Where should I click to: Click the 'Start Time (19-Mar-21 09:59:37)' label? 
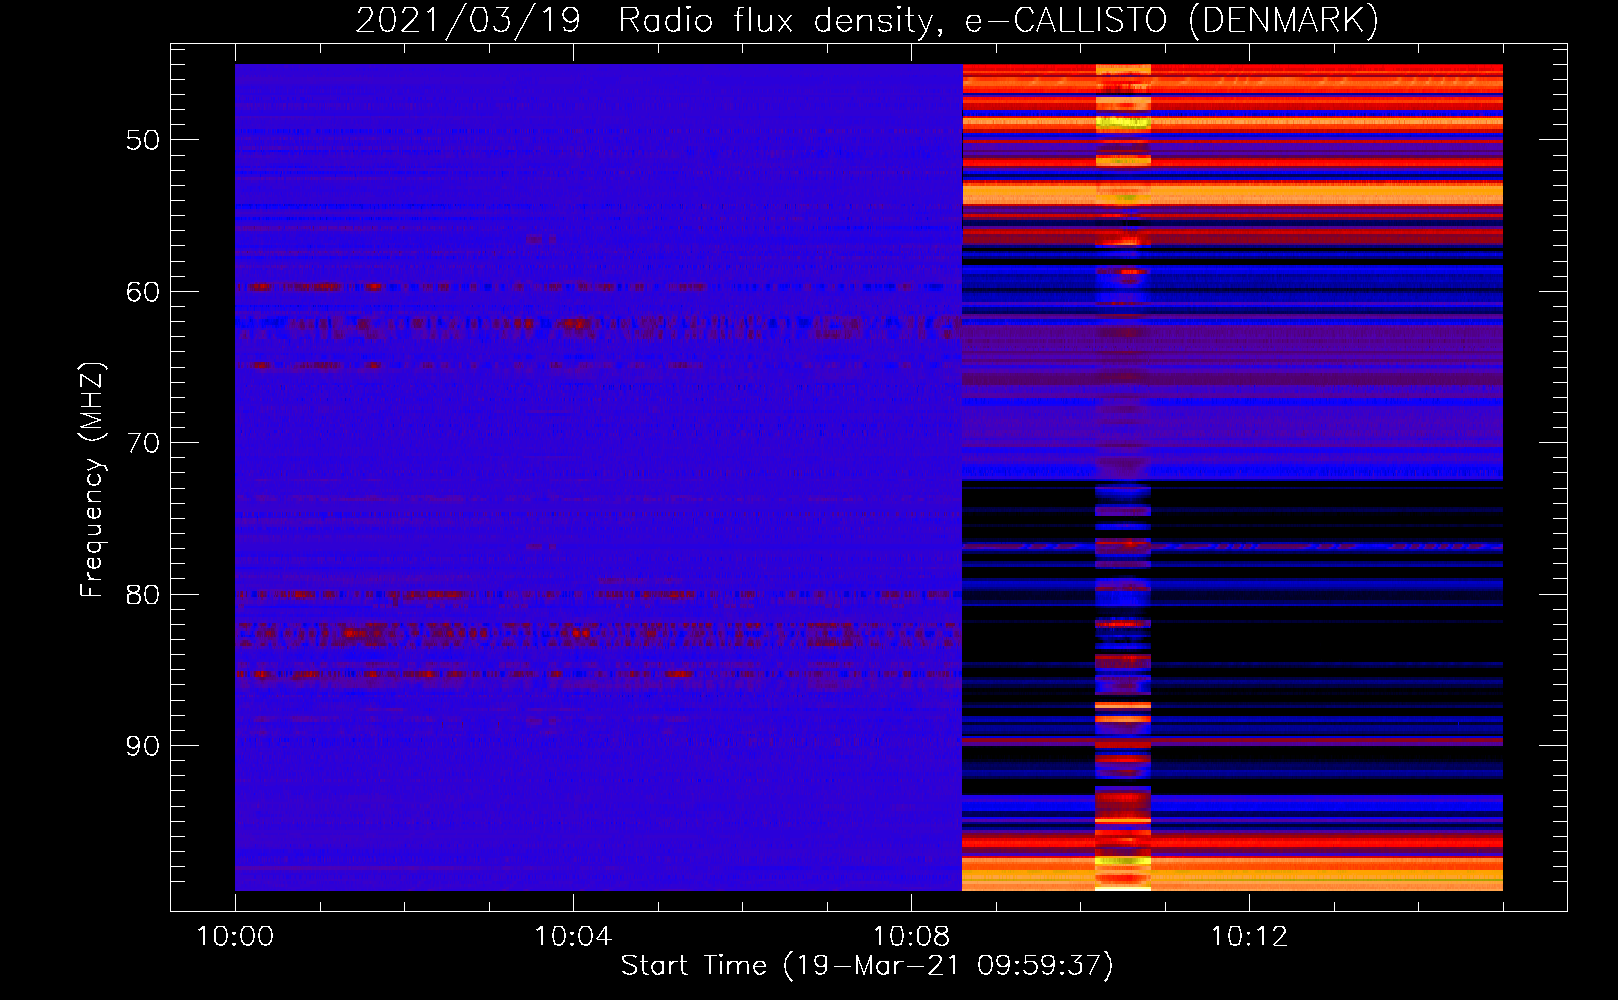[867, 965]
